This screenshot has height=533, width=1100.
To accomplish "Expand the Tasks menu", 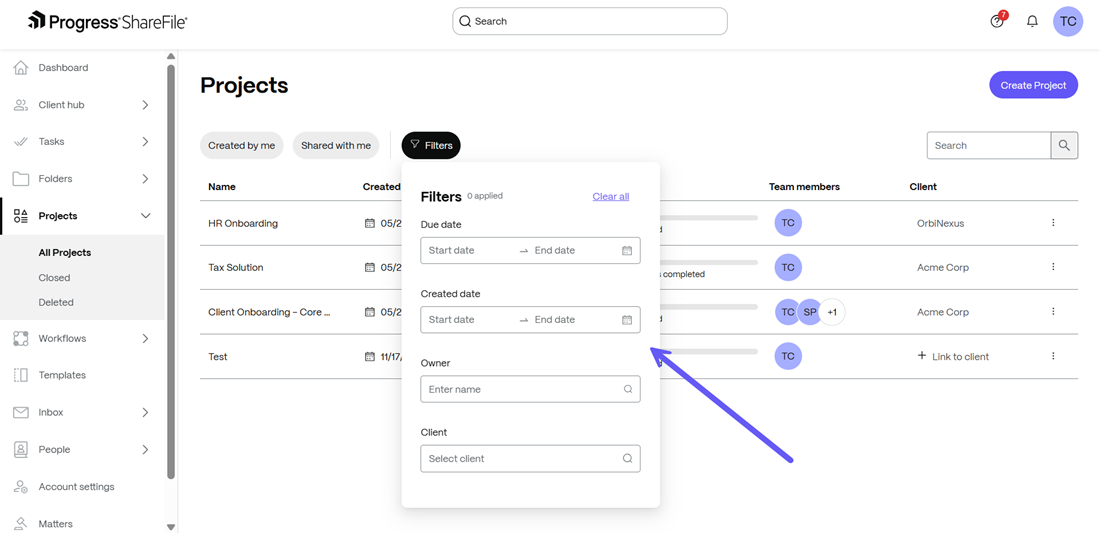I will pyautogui.click(x=145, y=142).
